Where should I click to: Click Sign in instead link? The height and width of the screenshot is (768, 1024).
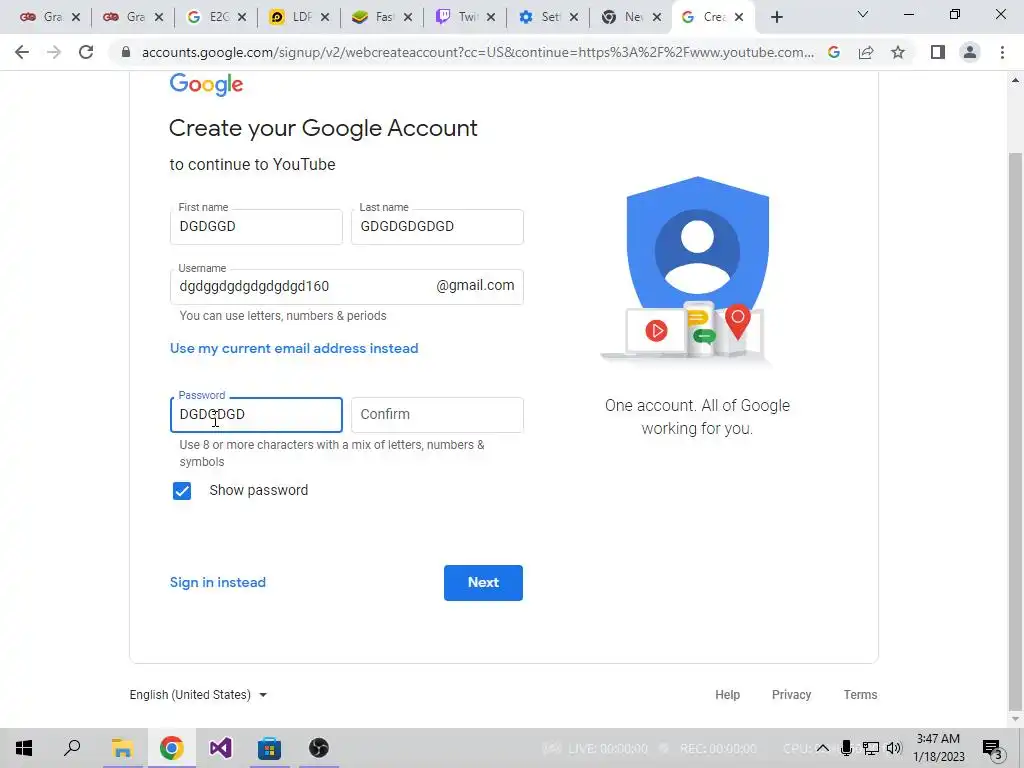pyautogui.click(x=217, y=583)
